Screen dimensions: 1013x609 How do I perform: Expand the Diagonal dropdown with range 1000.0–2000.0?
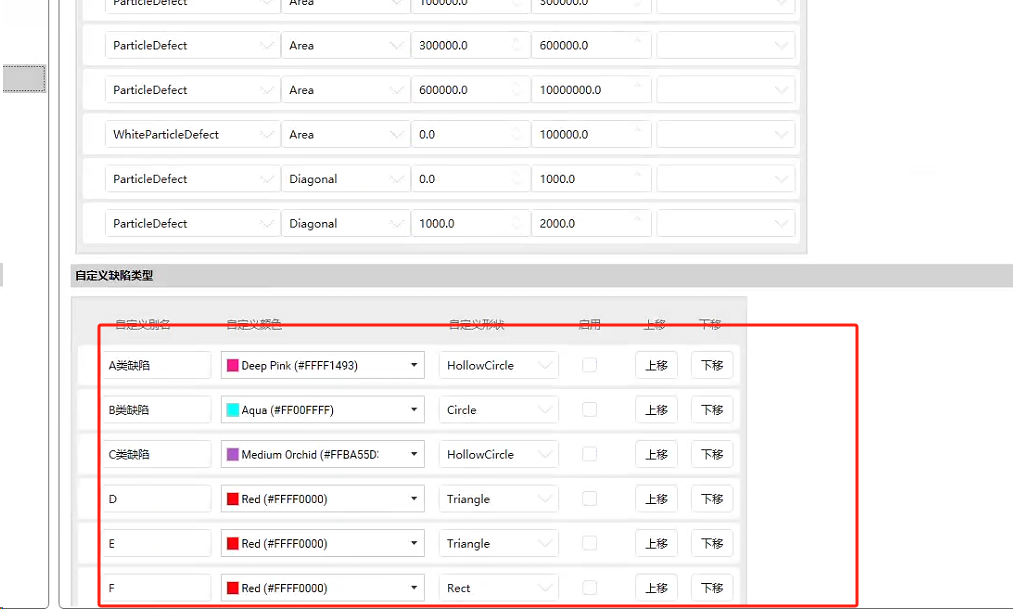pos(341,224)
